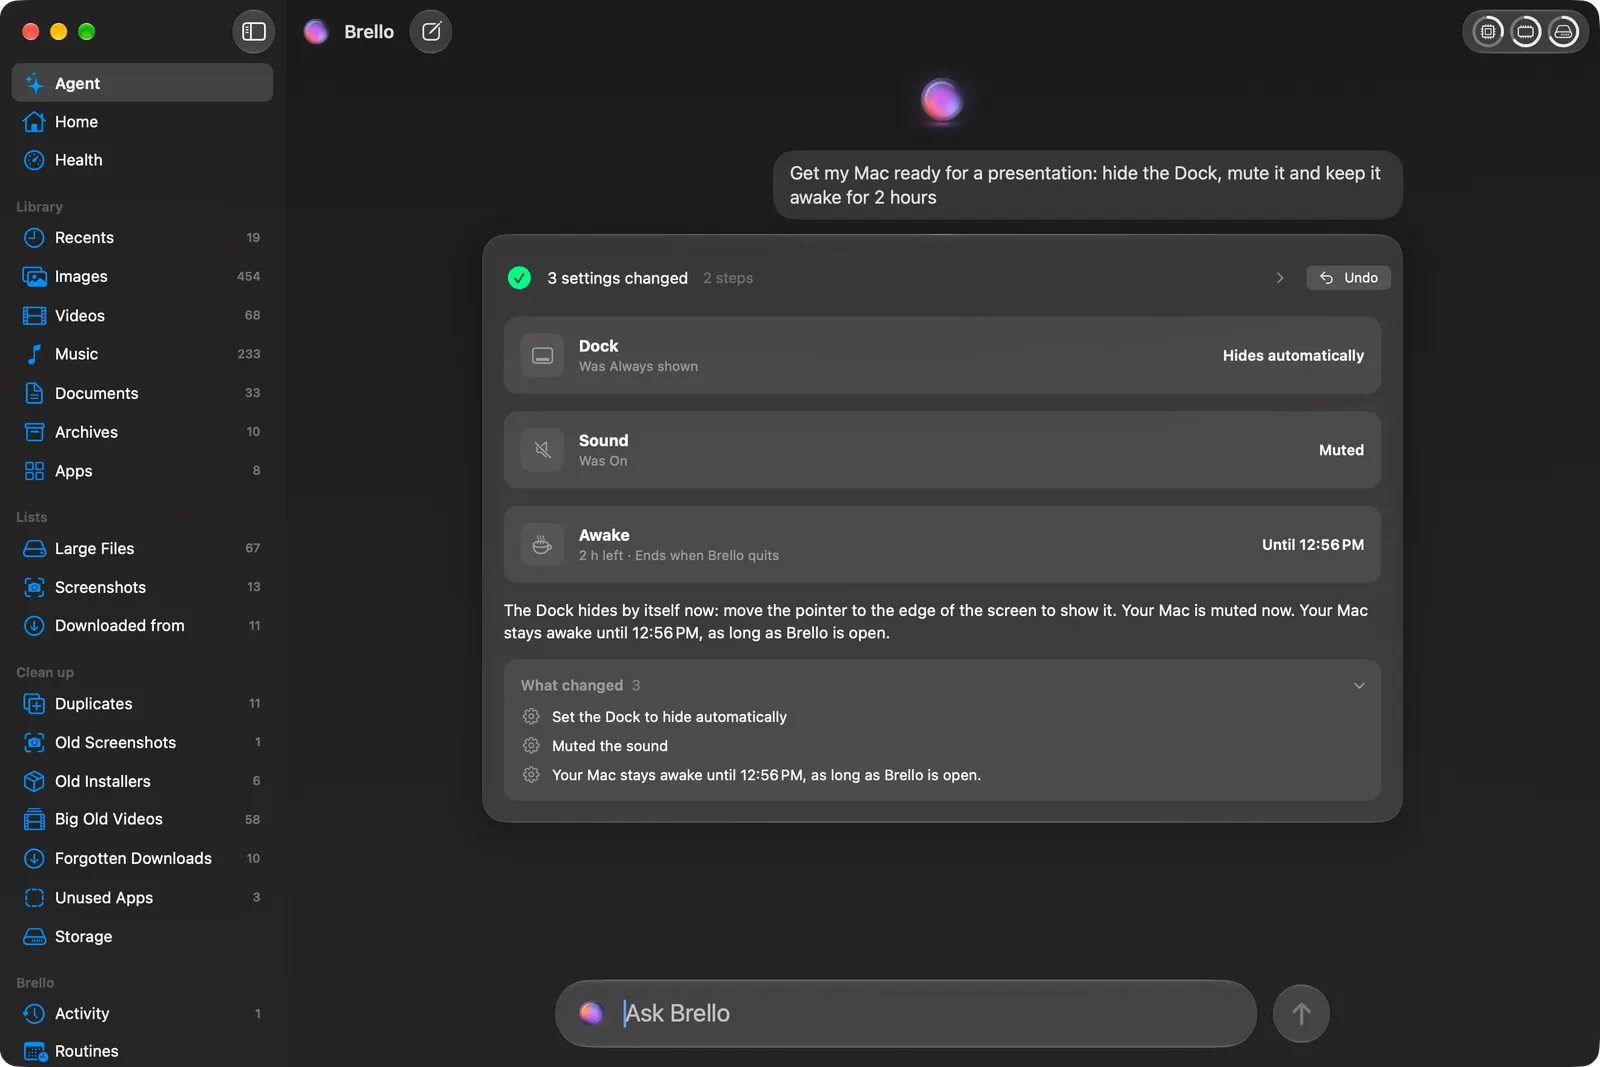Click the Dock 'Hides automatically' row
The image size is (1600, 1067).
pos(942,355)
